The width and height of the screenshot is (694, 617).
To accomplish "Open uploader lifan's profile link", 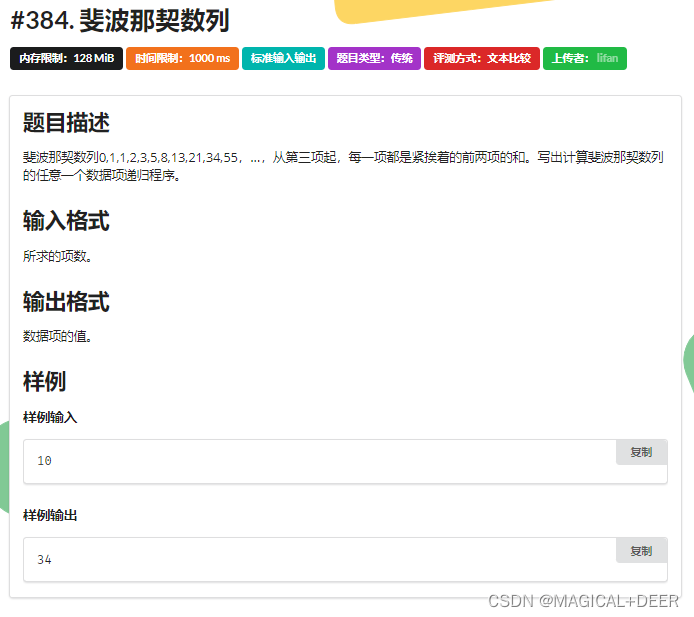I will [607, 58].
